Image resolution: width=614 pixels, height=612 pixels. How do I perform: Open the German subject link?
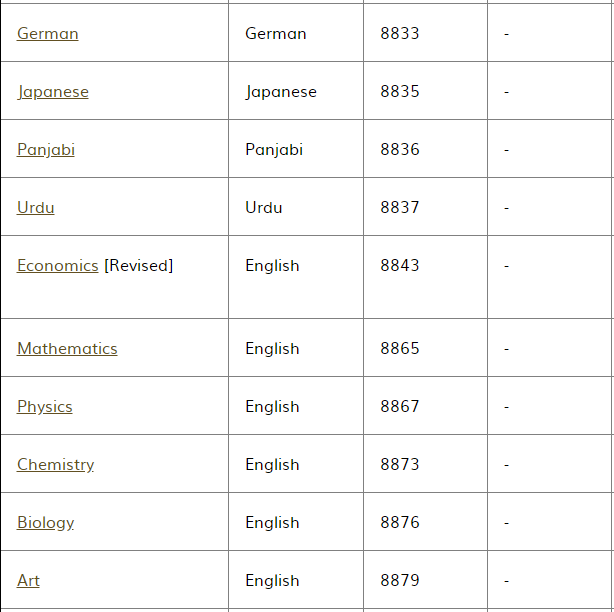point(47,33)
